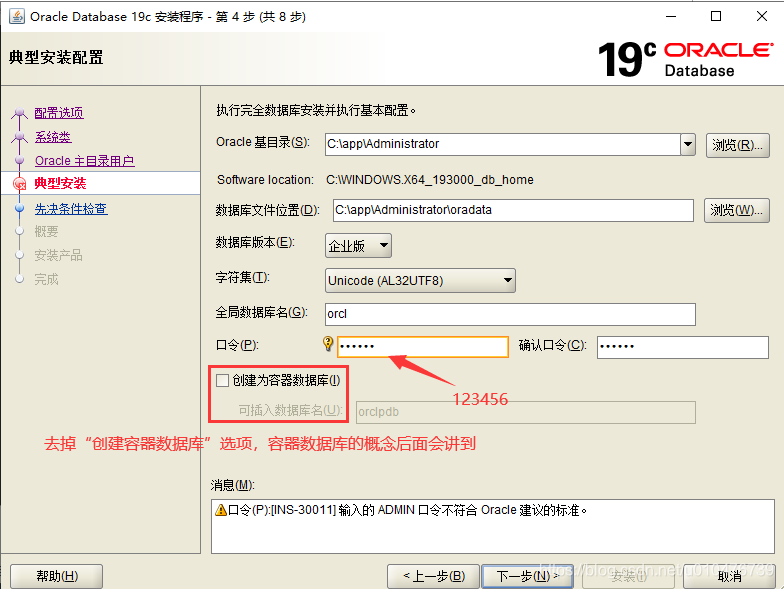Click the 上一步(B) back button
784x589 pixels.
point(434,576)
